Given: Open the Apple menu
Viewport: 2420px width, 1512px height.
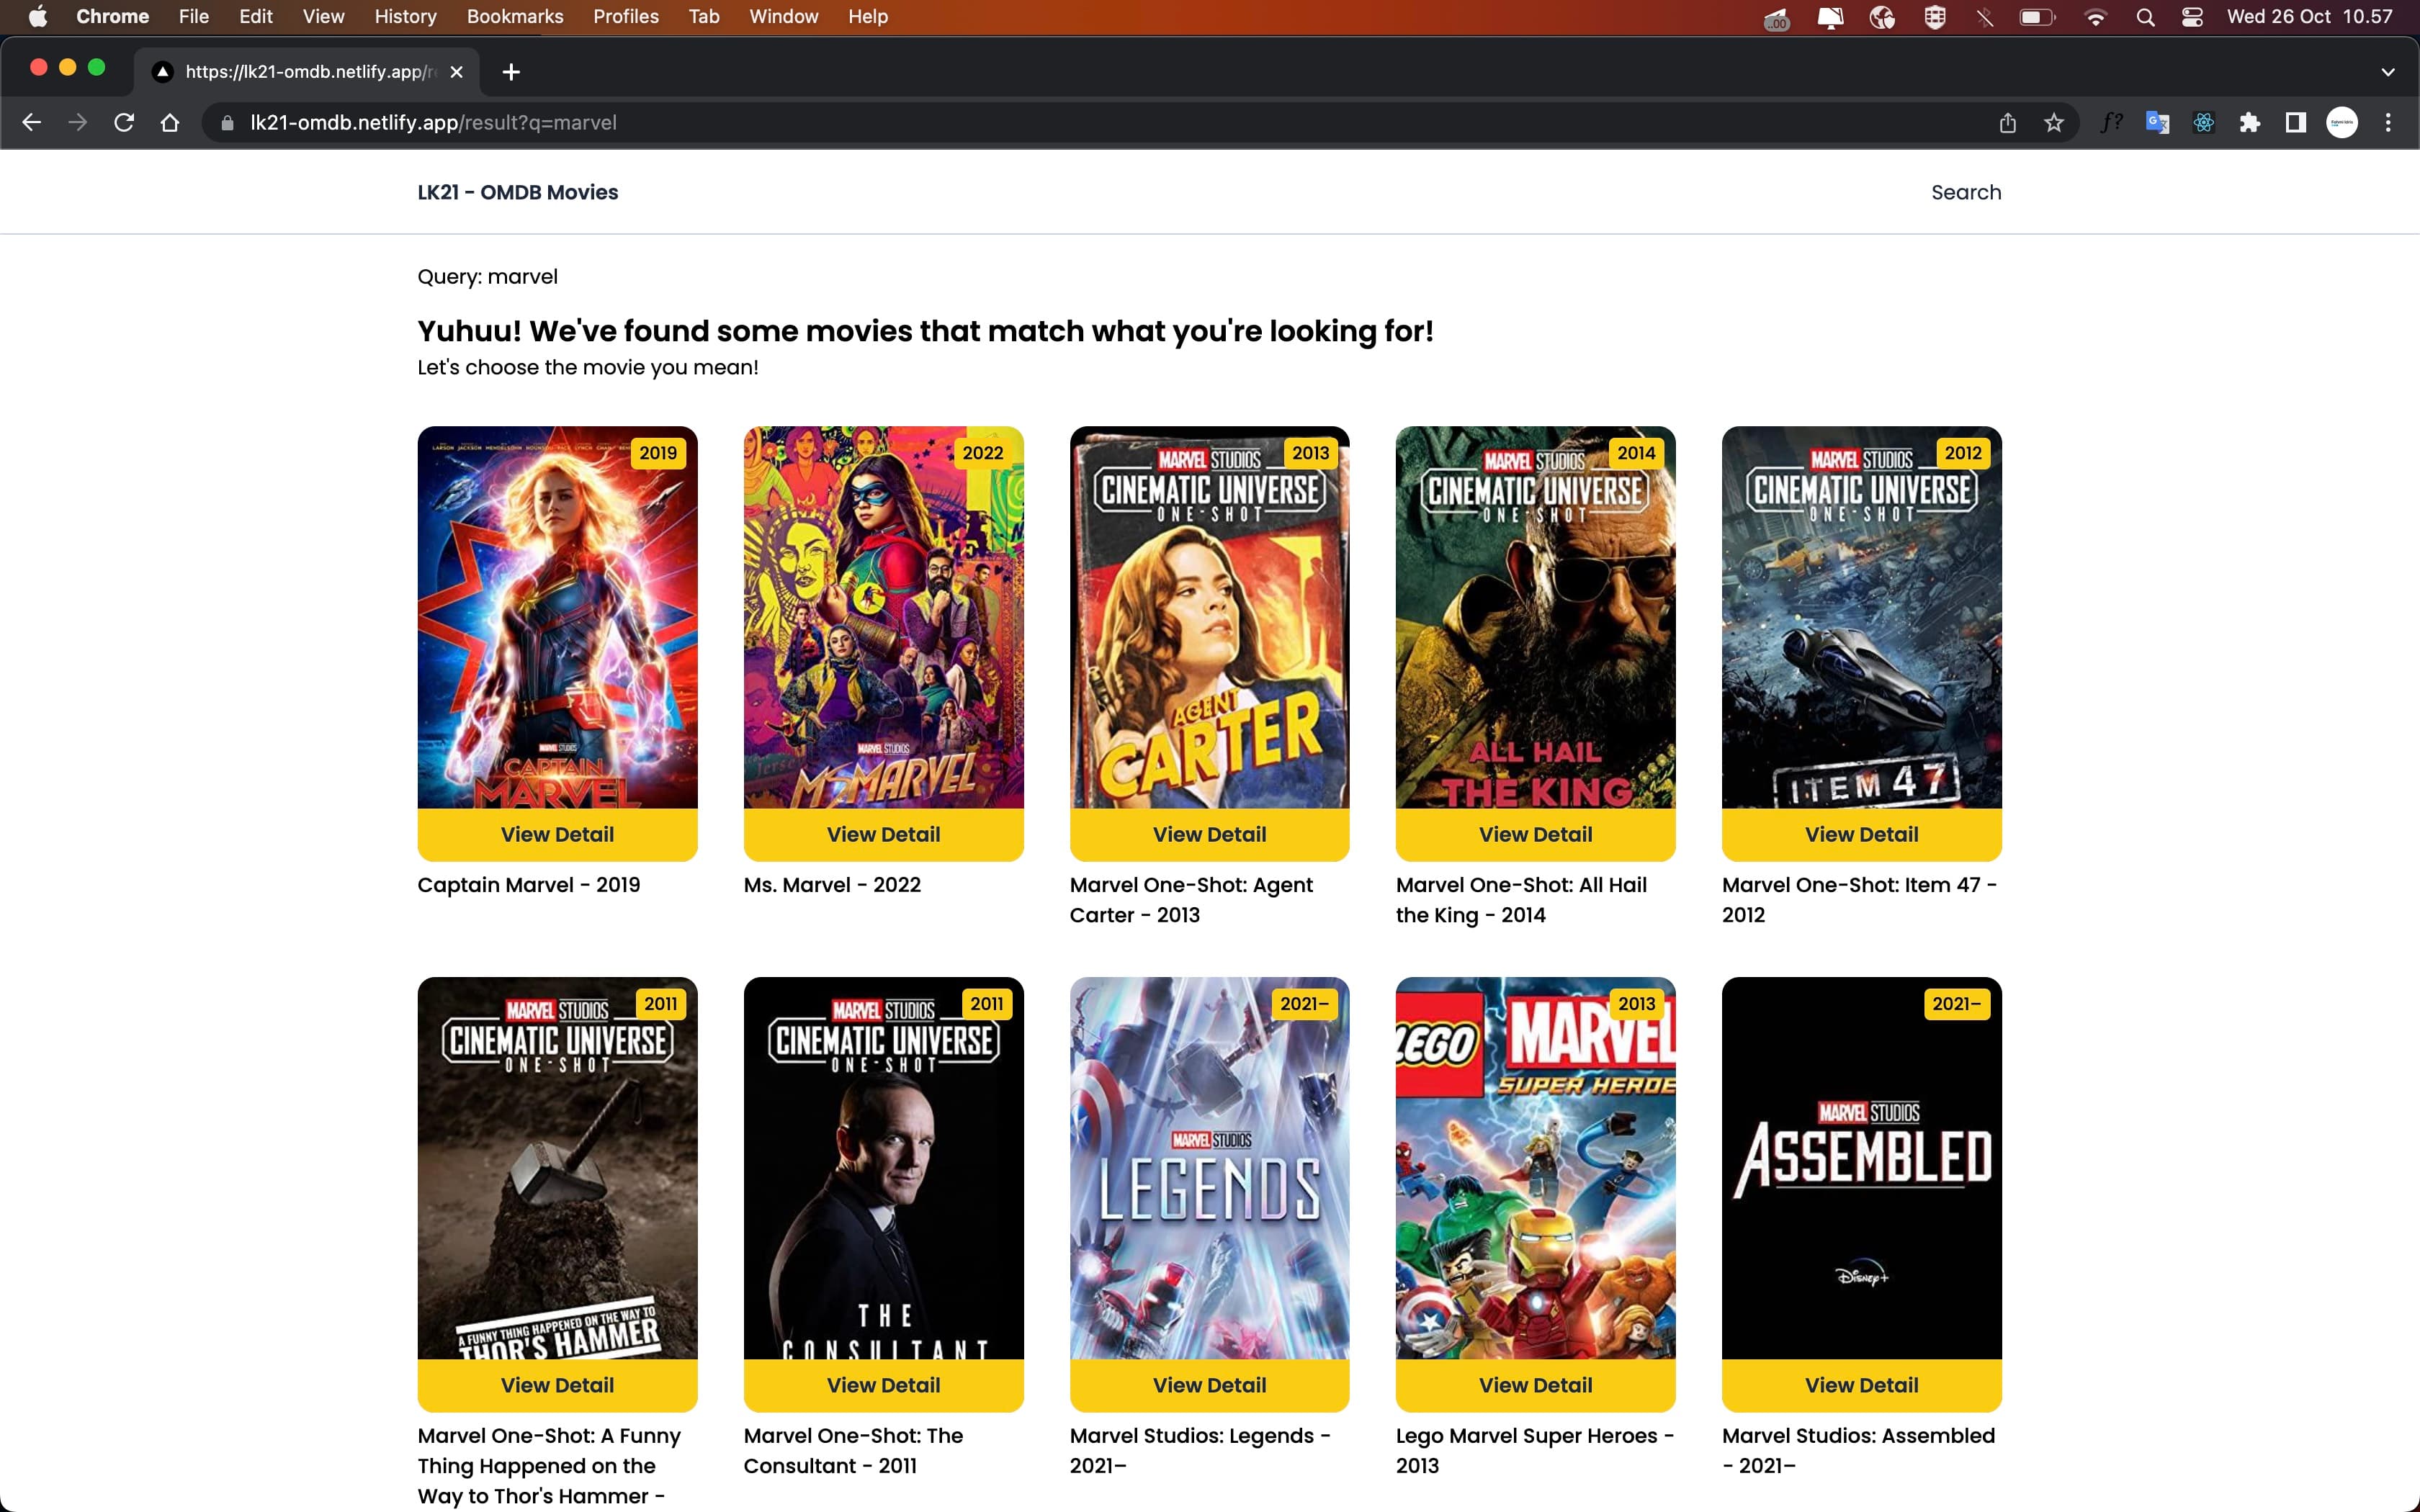Looking at the screenshot, I should click(x=37, y=16).
